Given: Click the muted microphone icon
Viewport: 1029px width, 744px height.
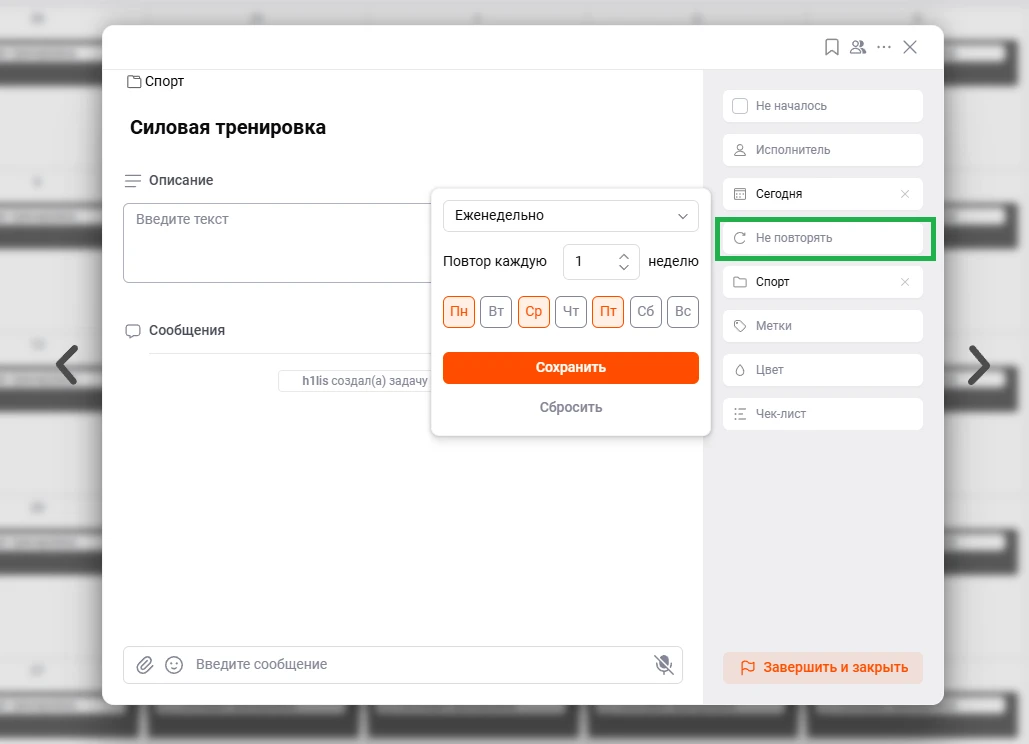Looking at the screenshot, I should 663,664.
